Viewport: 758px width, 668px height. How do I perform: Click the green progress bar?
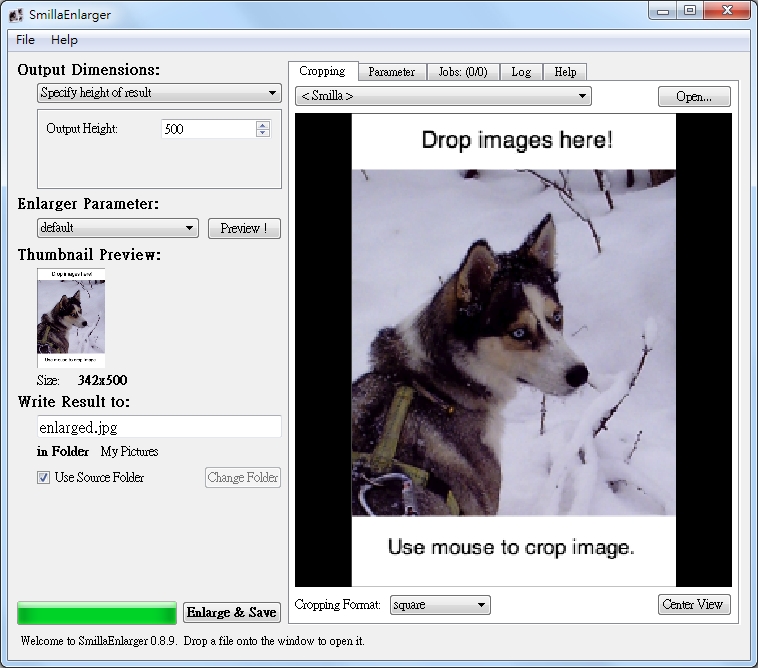97,613
